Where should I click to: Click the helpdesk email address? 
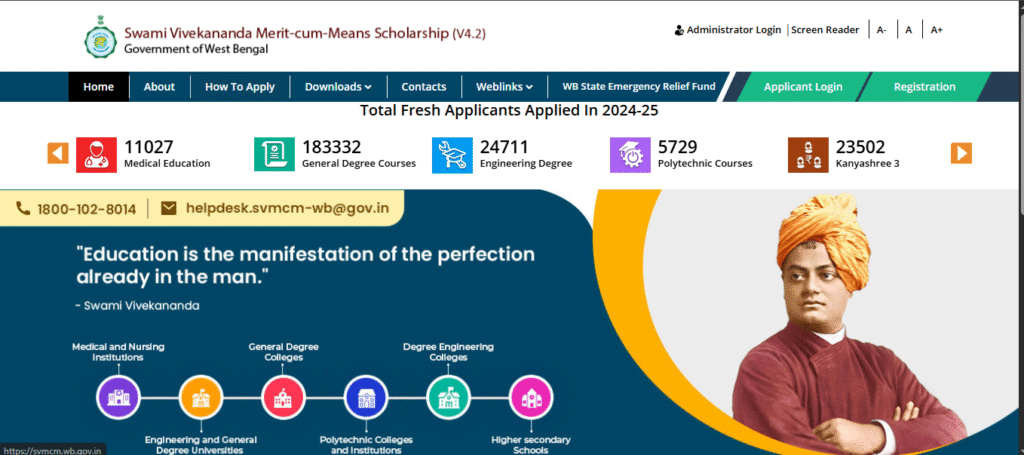pos(280,209)
